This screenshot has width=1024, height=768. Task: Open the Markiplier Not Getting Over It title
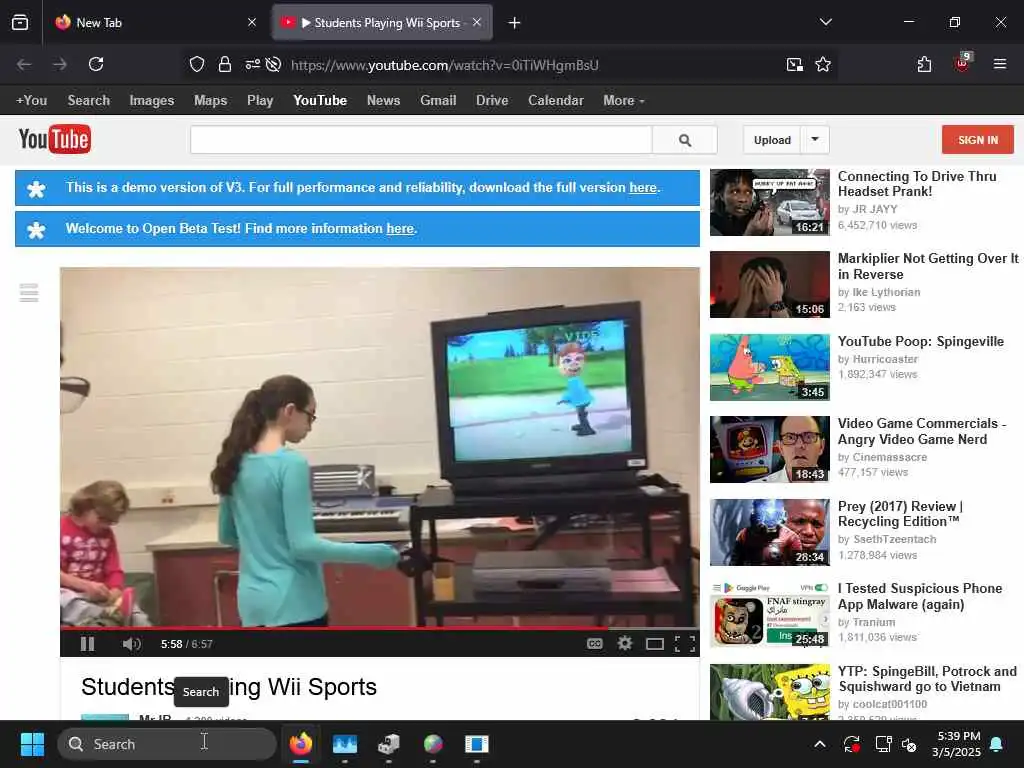click(928, 266)
